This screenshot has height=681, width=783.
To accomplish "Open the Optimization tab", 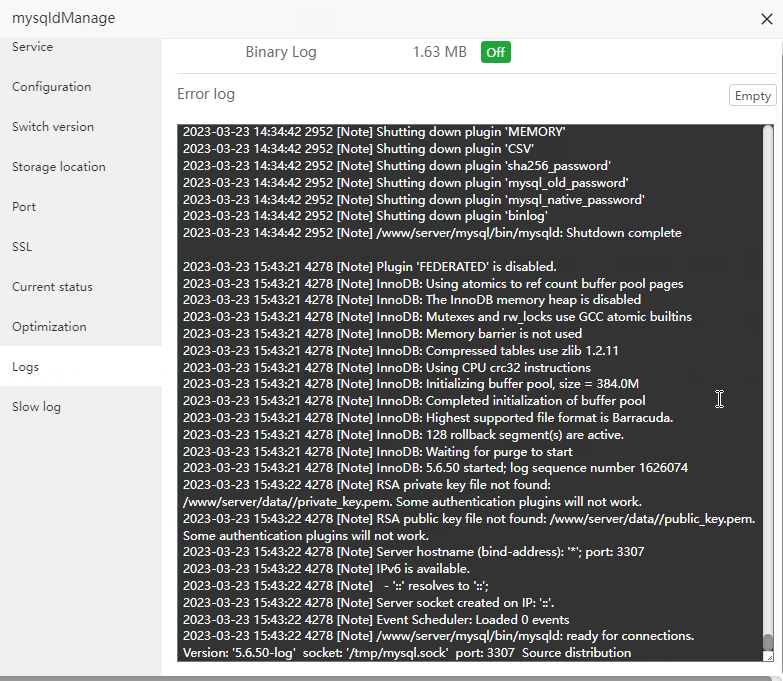I will [x=49, y=327].
